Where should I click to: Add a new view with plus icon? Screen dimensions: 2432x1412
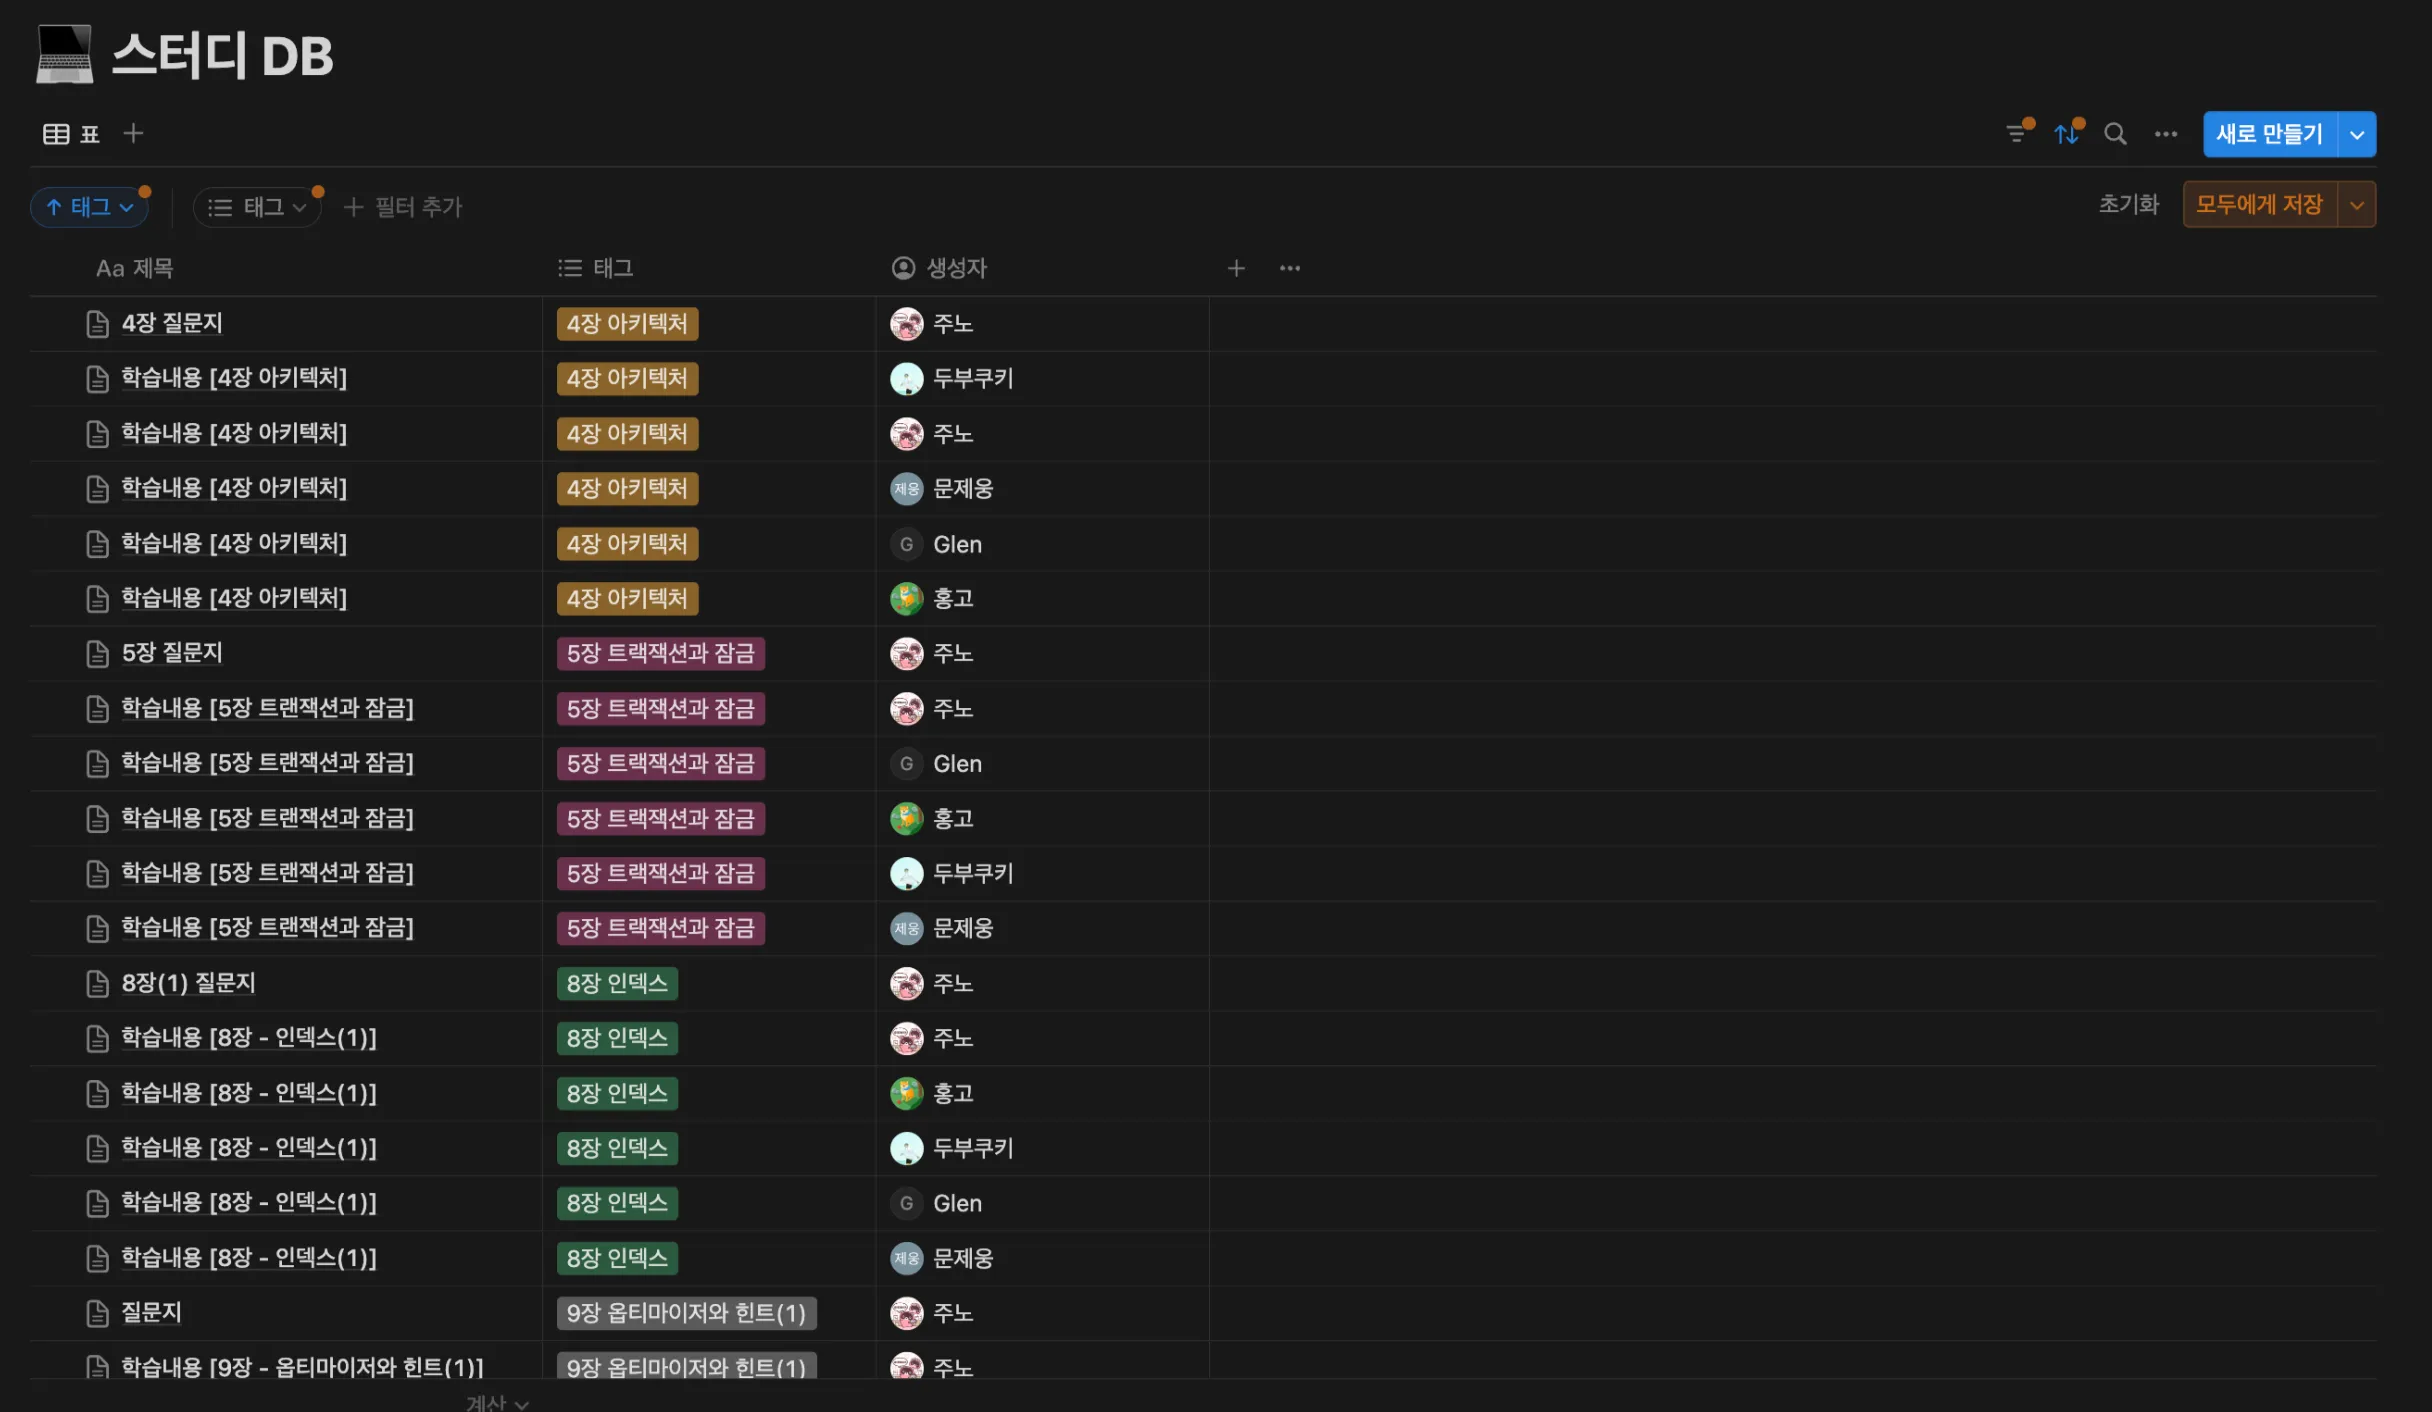(133, 134)
